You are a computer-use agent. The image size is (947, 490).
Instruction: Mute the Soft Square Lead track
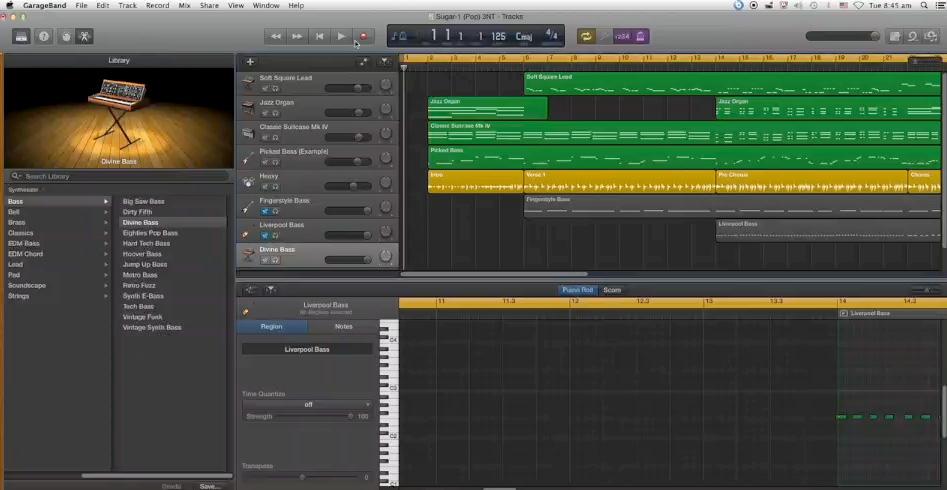(x=265, y=88)
